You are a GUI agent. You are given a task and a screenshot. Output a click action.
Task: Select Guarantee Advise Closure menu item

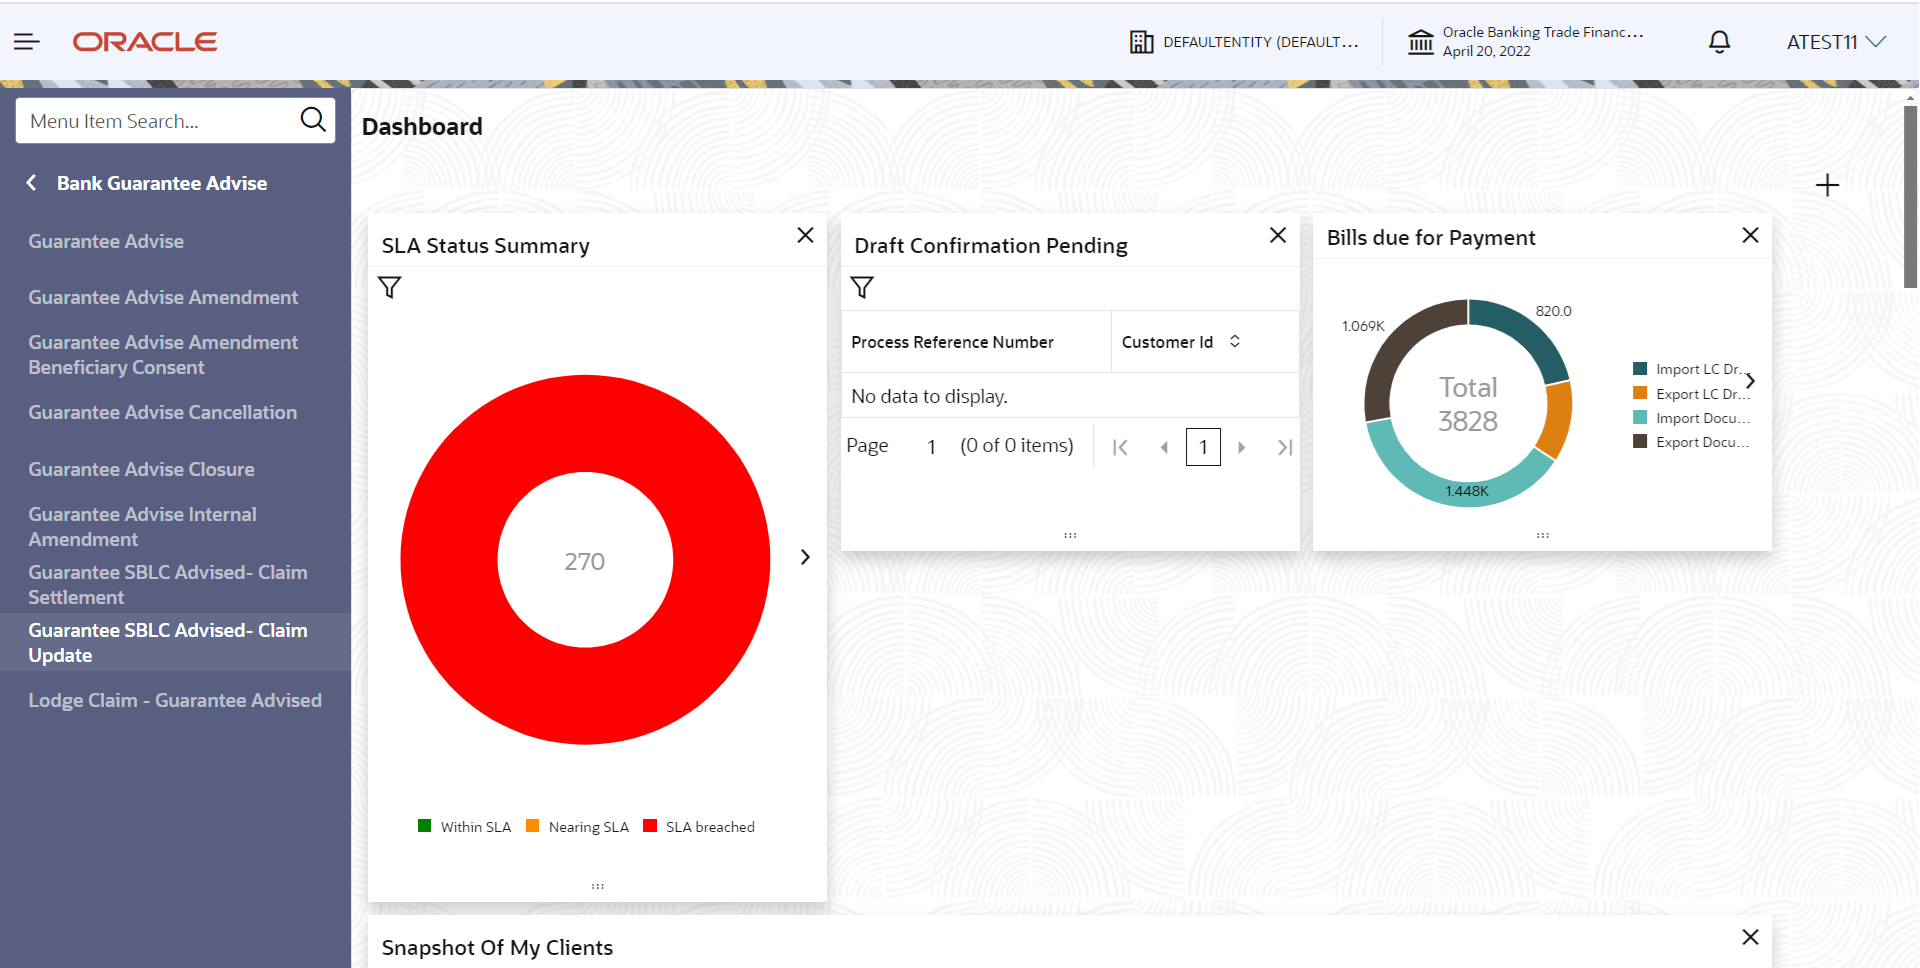coord(142,469)
